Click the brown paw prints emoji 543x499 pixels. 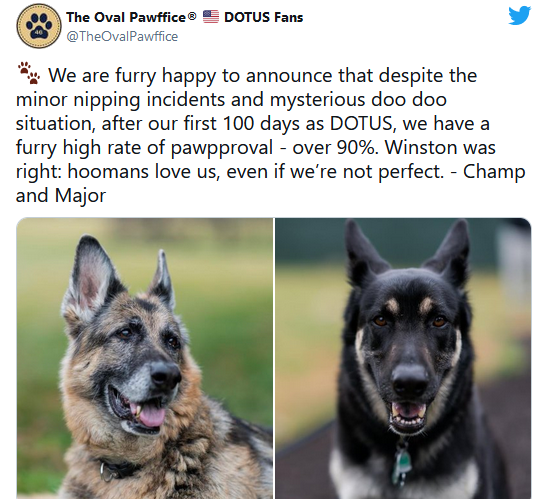coord(29,73)
